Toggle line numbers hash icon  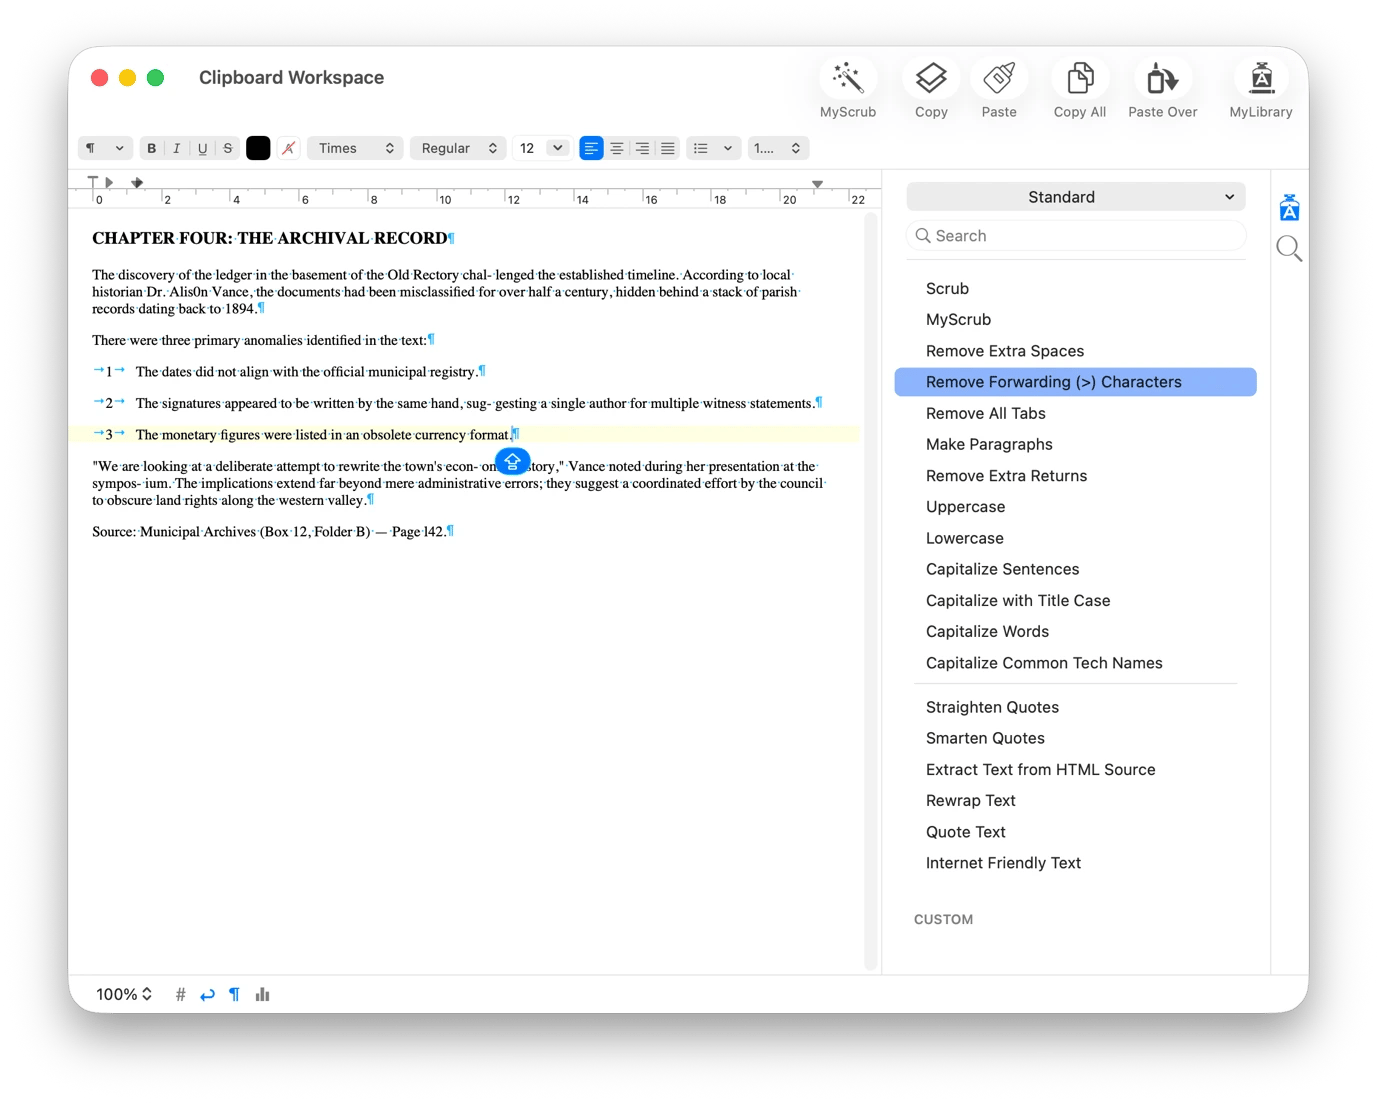[x=180, y=994]
